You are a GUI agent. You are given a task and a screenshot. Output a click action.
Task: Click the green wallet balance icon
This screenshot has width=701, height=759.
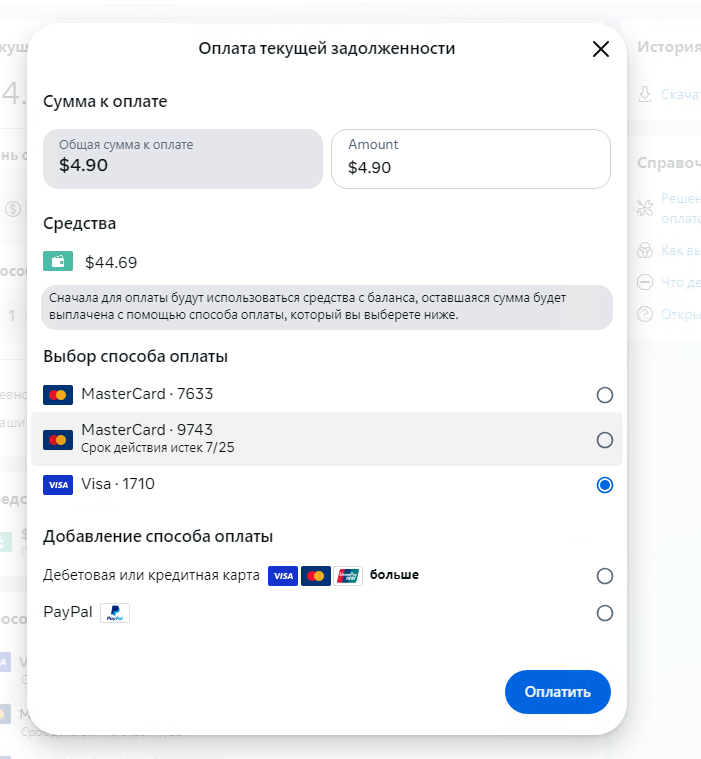pyautogui.click(x=58, y=262)
